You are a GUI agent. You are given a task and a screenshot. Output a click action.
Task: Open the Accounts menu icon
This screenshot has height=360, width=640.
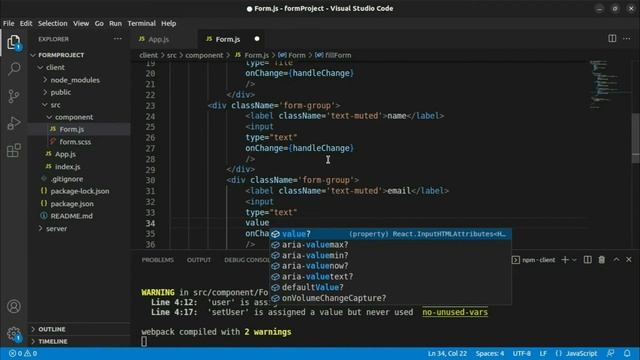point(13,306)
